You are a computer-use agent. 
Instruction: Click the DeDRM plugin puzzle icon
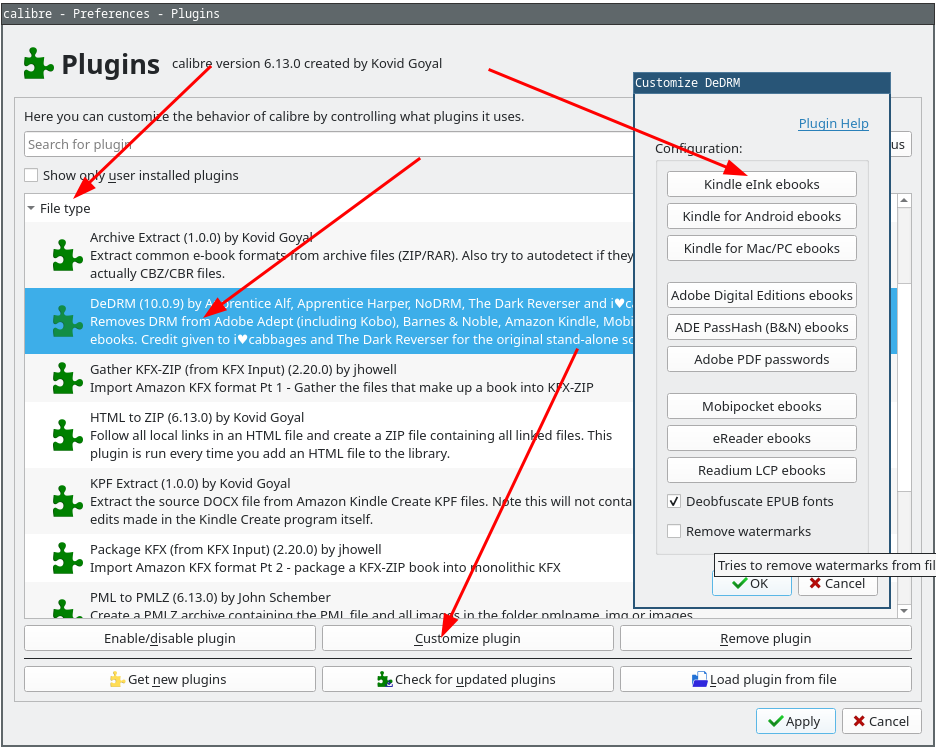tap(67, 321)
